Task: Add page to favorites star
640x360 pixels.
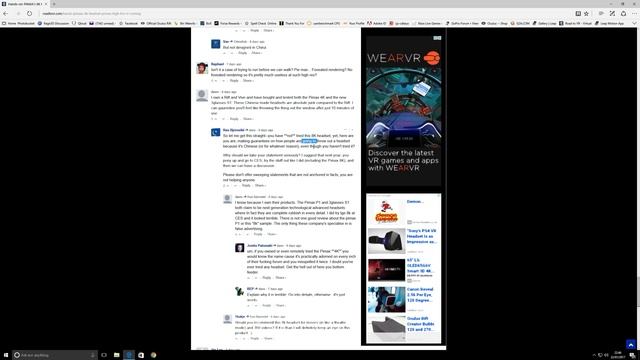Action: pyautogui.click(x=587, y=13)
